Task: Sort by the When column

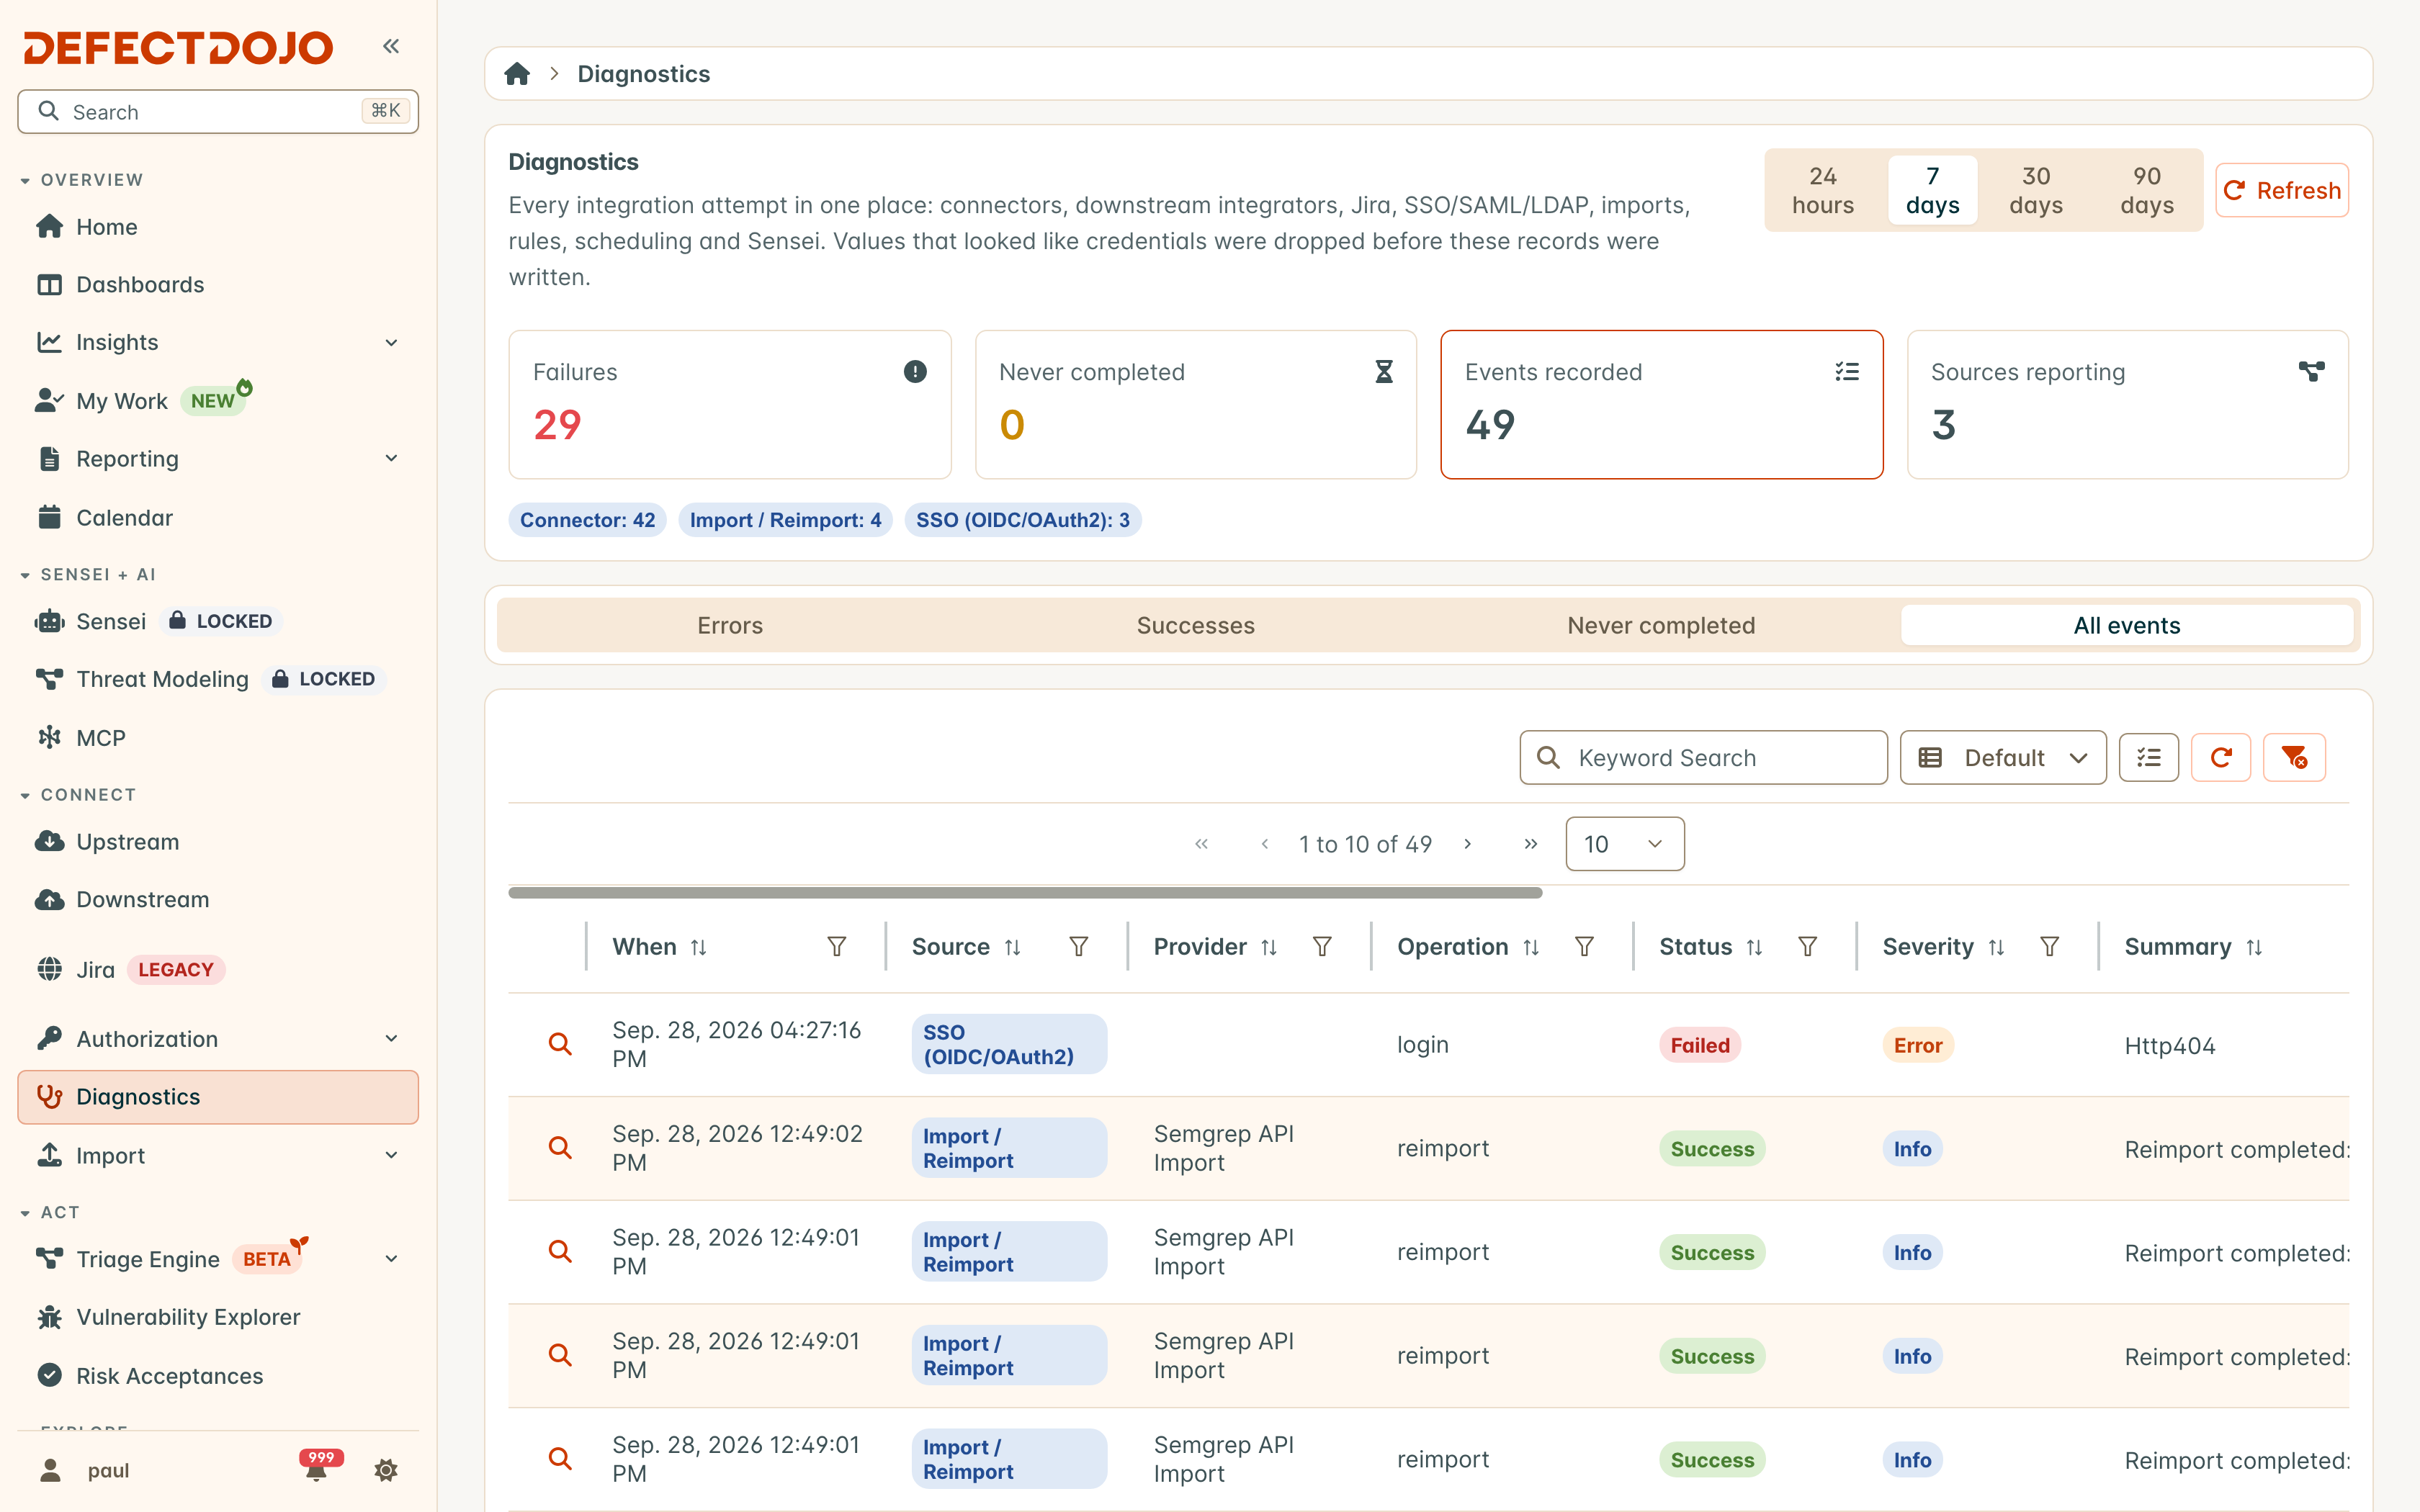Action: coord(699,946)
